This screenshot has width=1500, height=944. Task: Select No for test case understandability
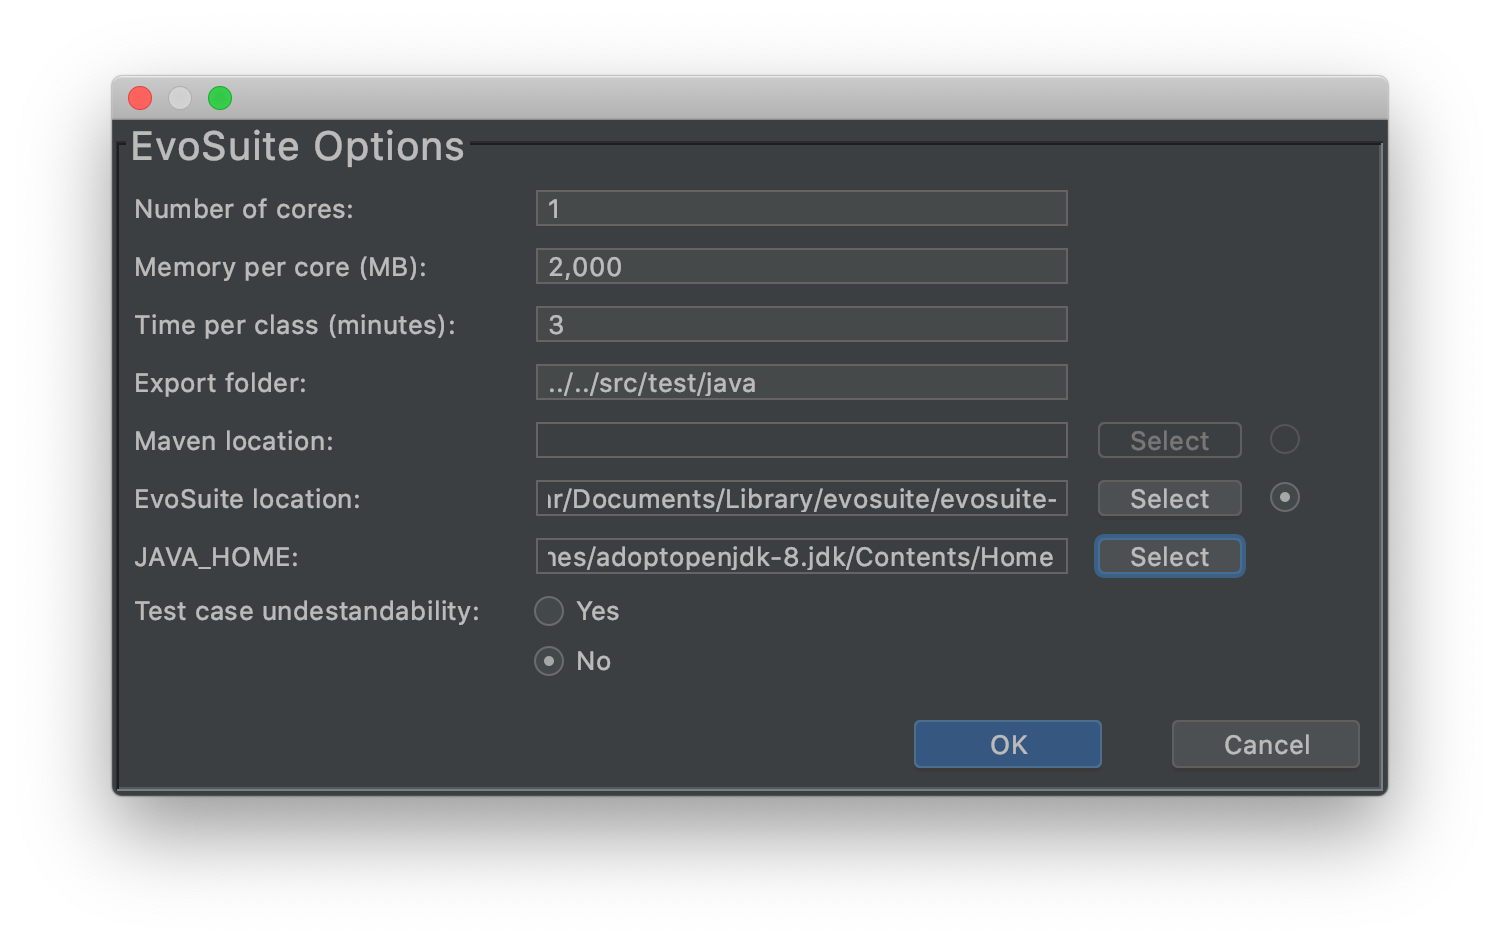549,661
